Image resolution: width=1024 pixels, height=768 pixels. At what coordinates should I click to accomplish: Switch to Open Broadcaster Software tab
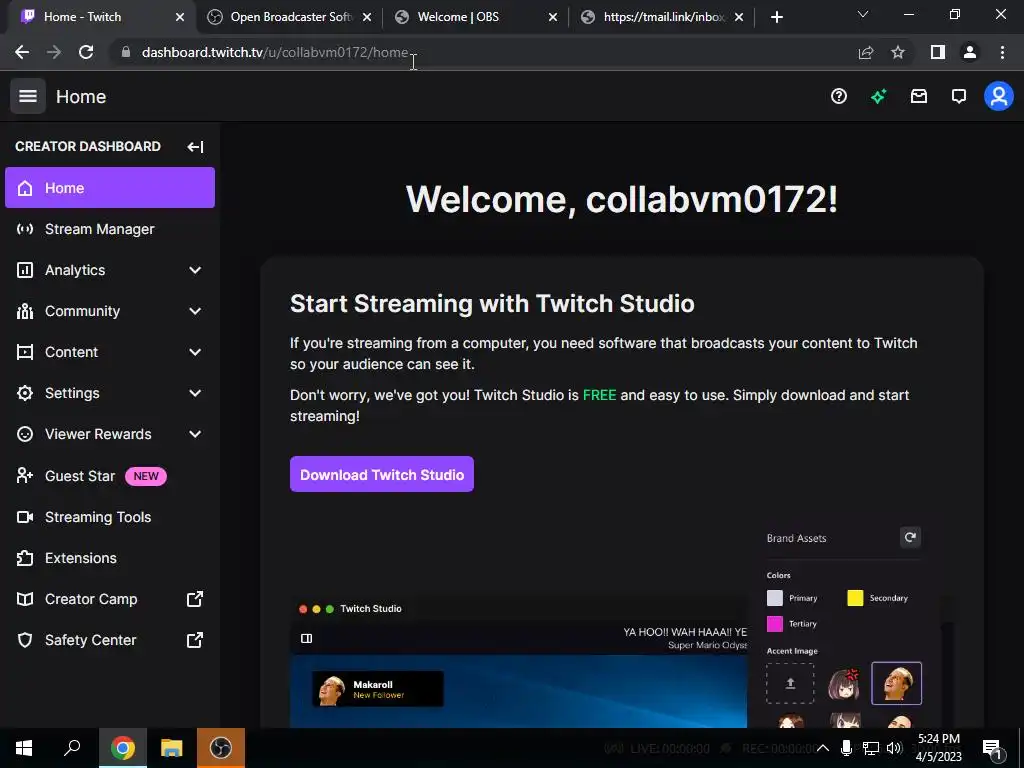(288, 17)
